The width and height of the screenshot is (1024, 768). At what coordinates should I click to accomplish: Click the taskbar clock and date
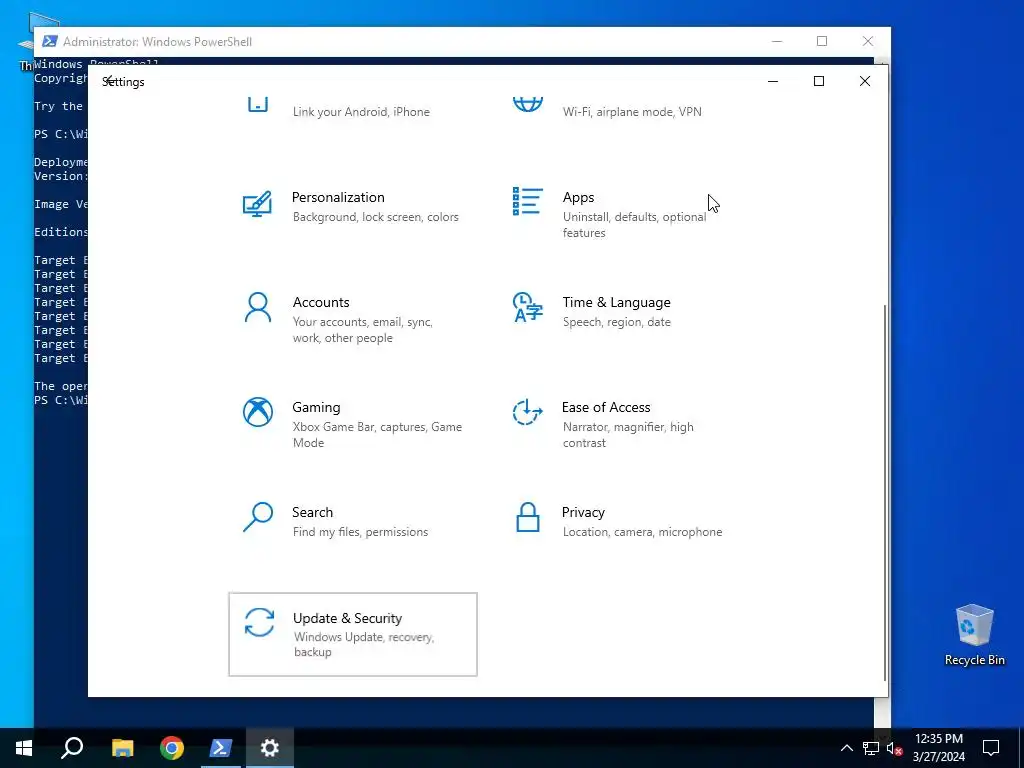pos(938,748)
